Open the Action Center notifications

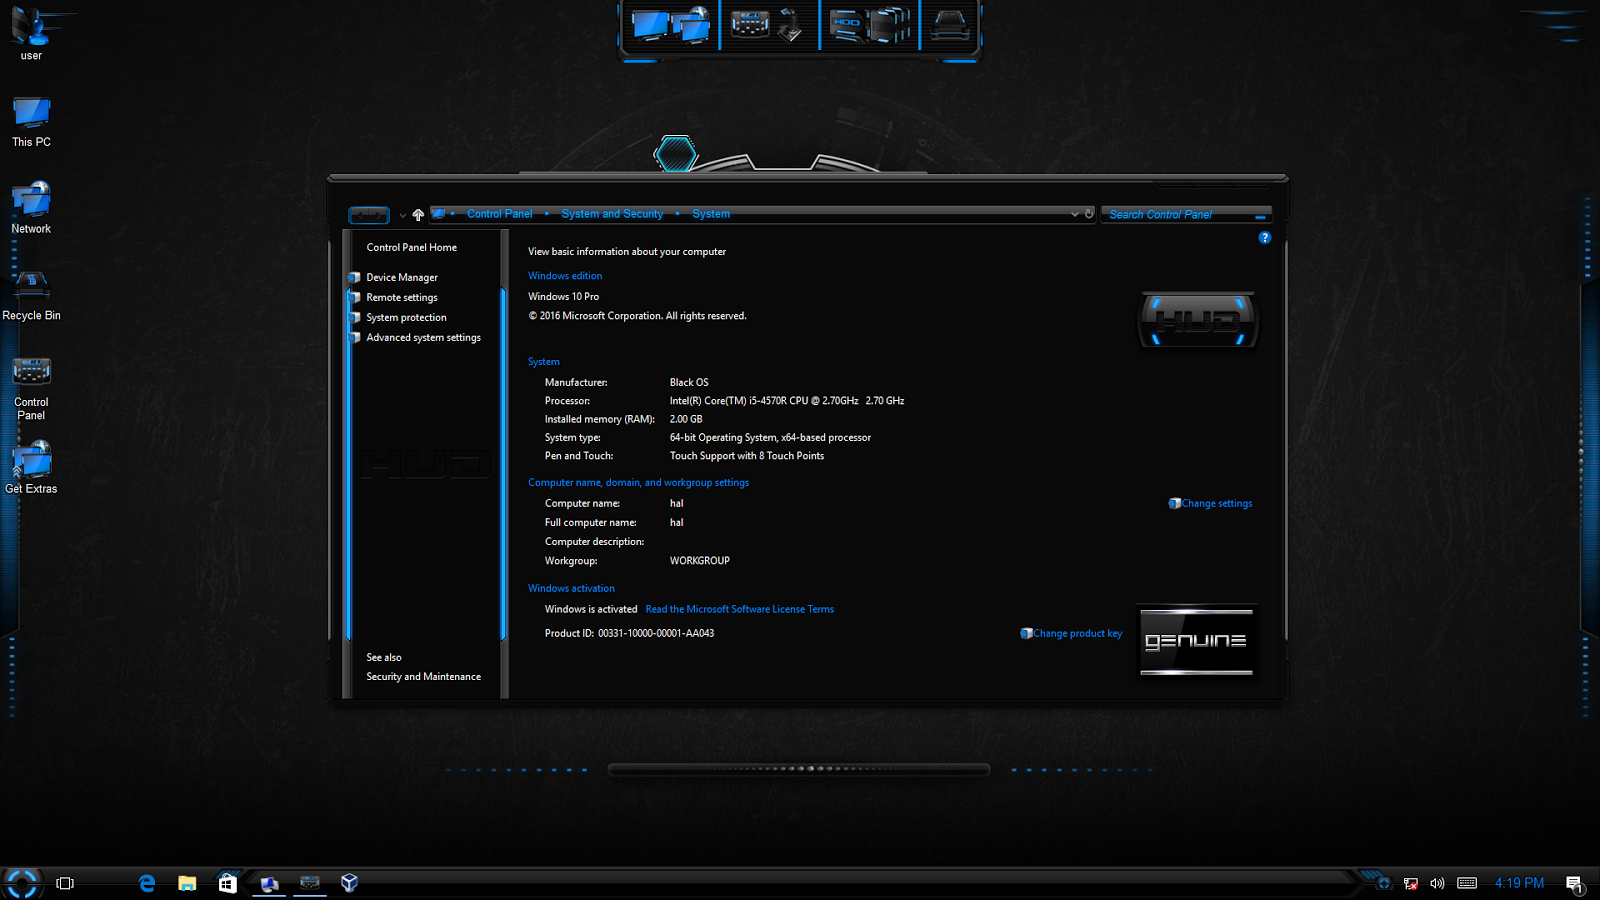coord(1574,883)
